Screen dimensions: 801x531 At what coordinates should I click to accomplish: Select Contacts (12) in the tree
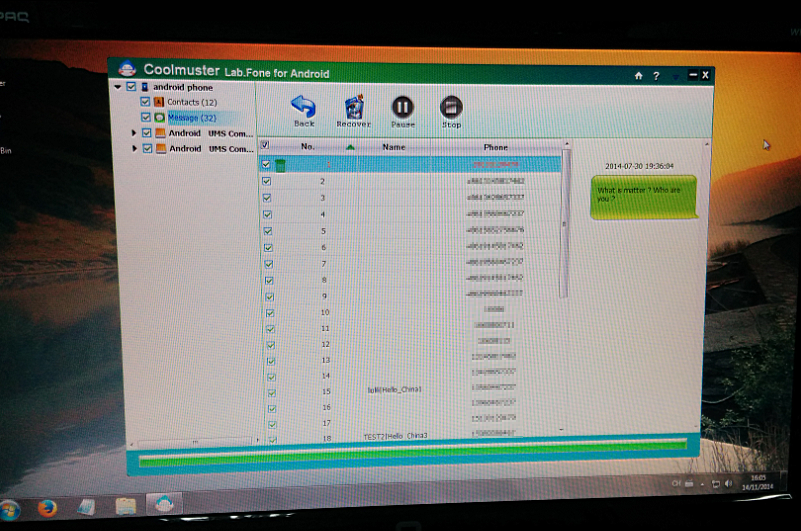(x=191, y=102)
